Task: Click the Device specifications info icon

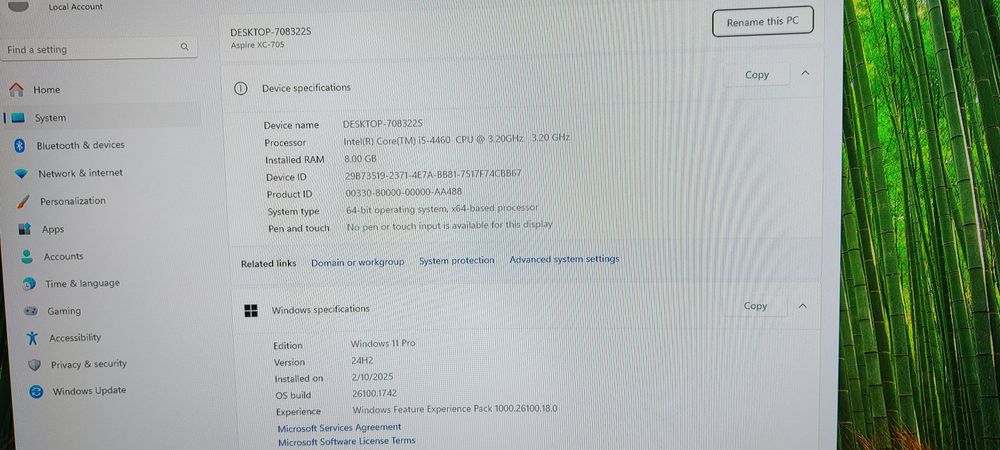Action: tap(240, 89)
